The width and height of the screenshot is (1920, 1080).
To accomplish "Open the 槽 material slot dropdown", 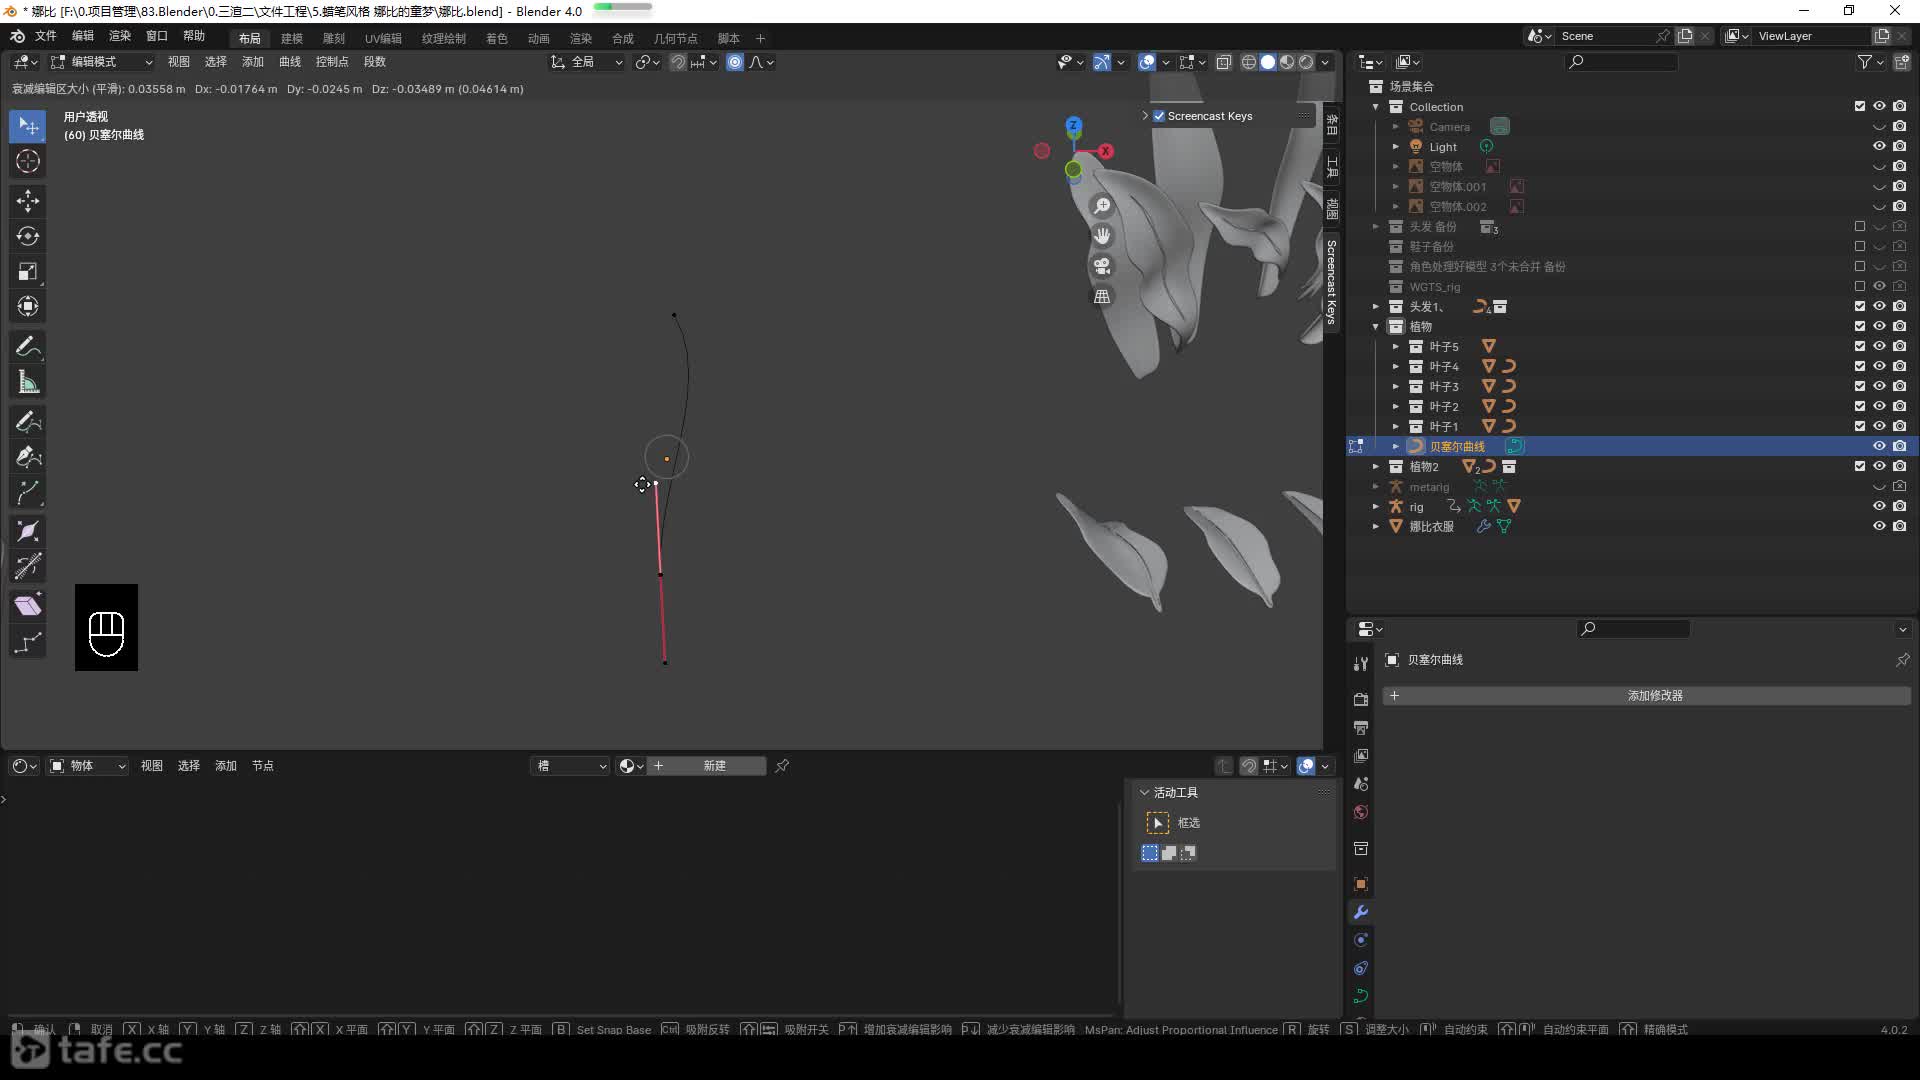I will (x=571, y=766).
